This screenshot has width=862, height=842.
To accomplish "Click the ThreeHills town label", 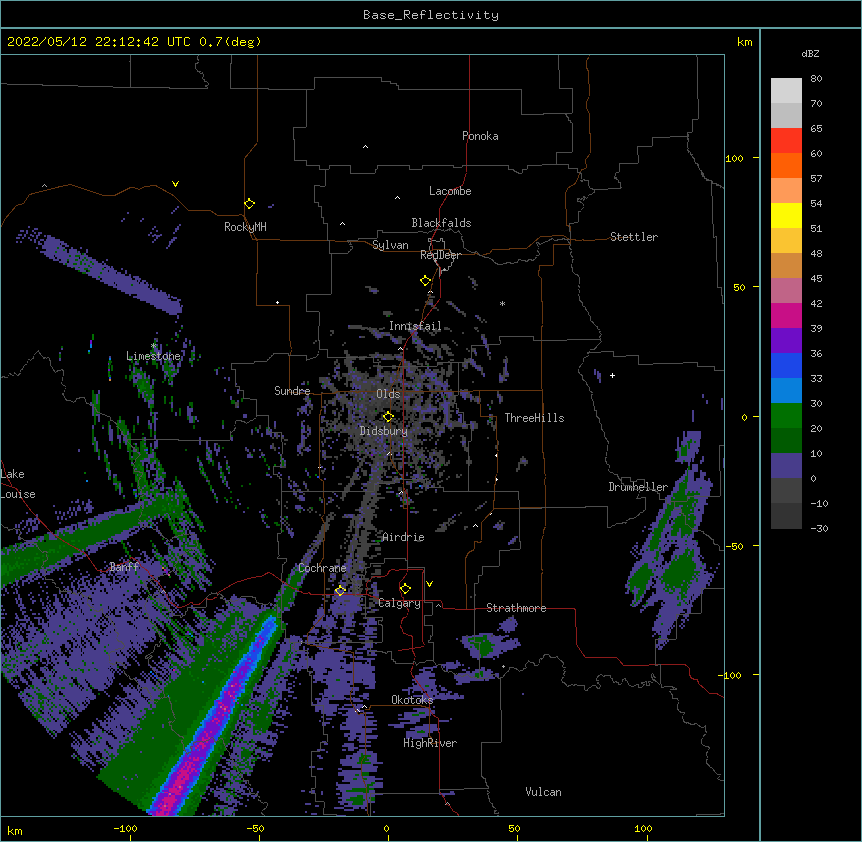I will click(534, 418).
